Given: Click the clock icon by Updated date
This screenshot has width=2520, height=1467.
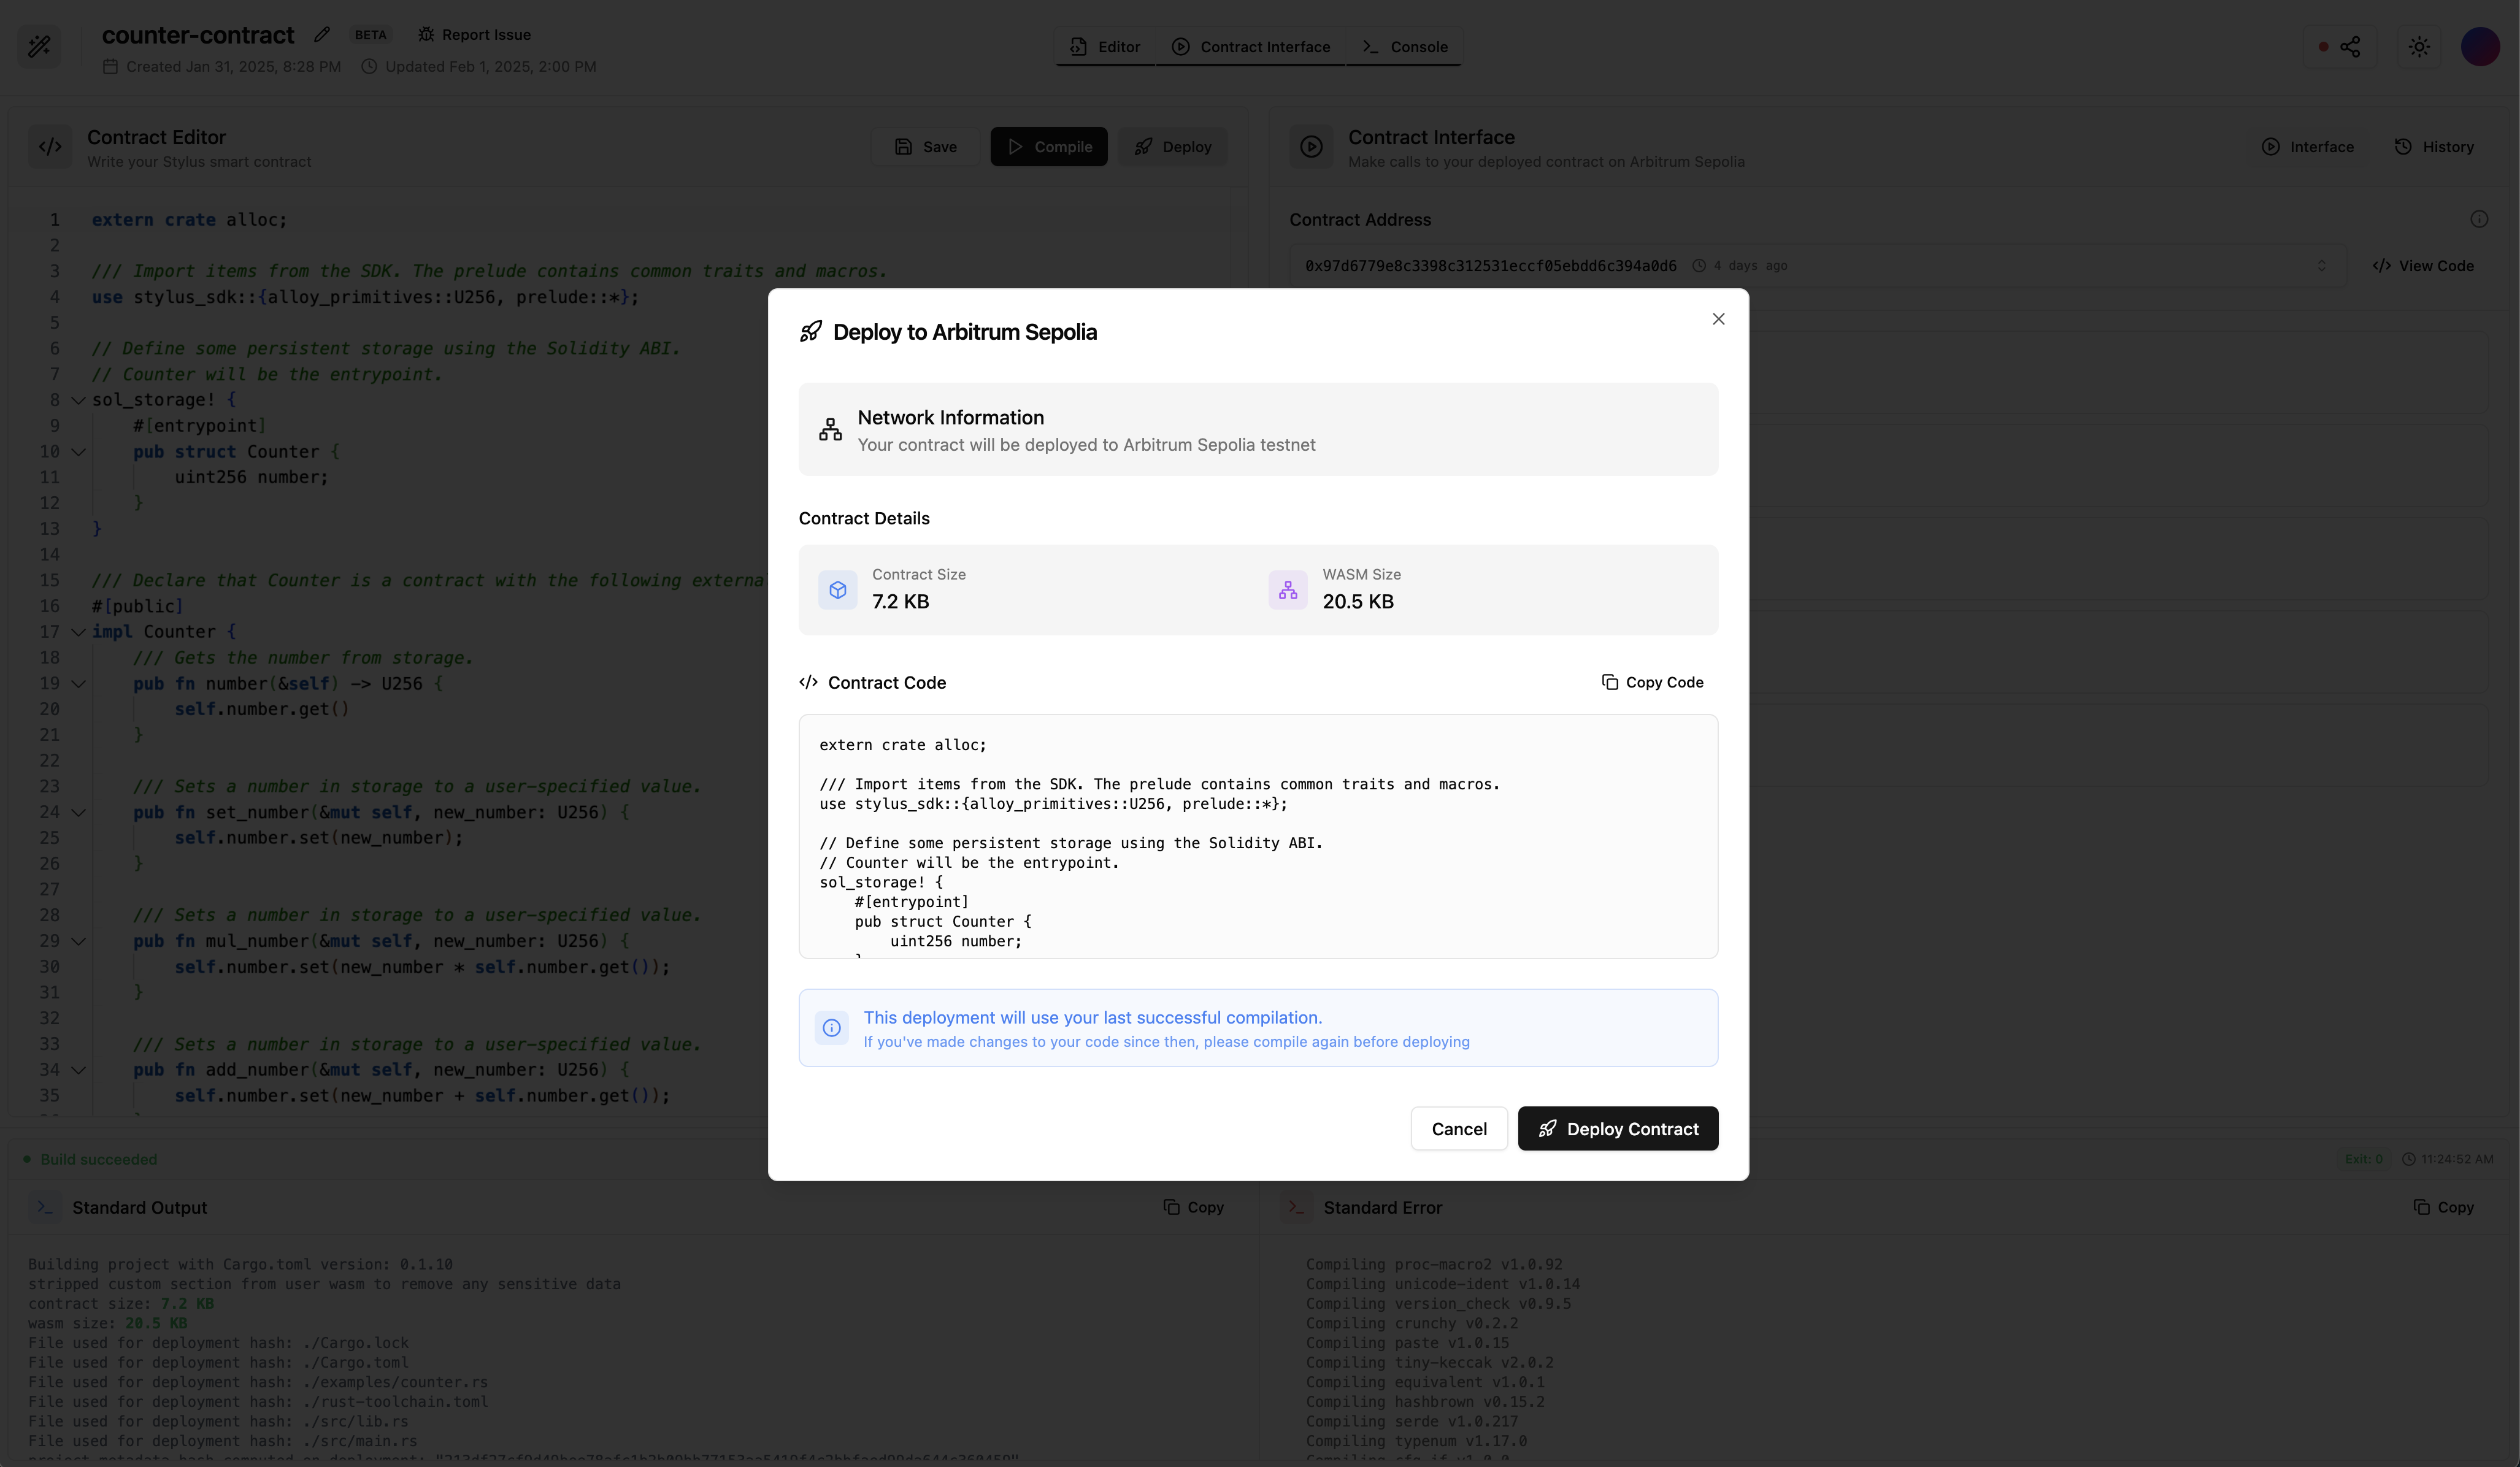Looking at the screenshot, I should tap(369, 67).
